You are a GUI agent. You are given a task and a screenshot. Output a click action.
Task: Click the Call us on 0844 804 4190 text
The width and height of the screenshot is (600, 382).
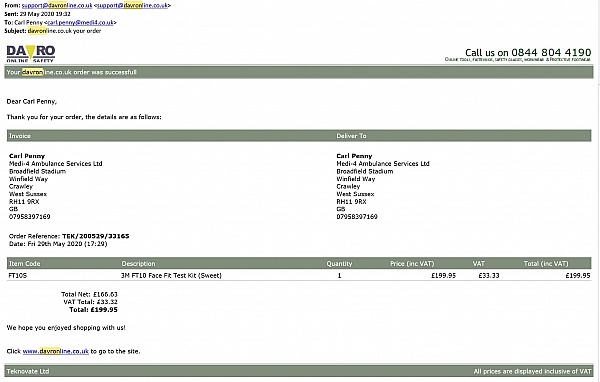528,52
